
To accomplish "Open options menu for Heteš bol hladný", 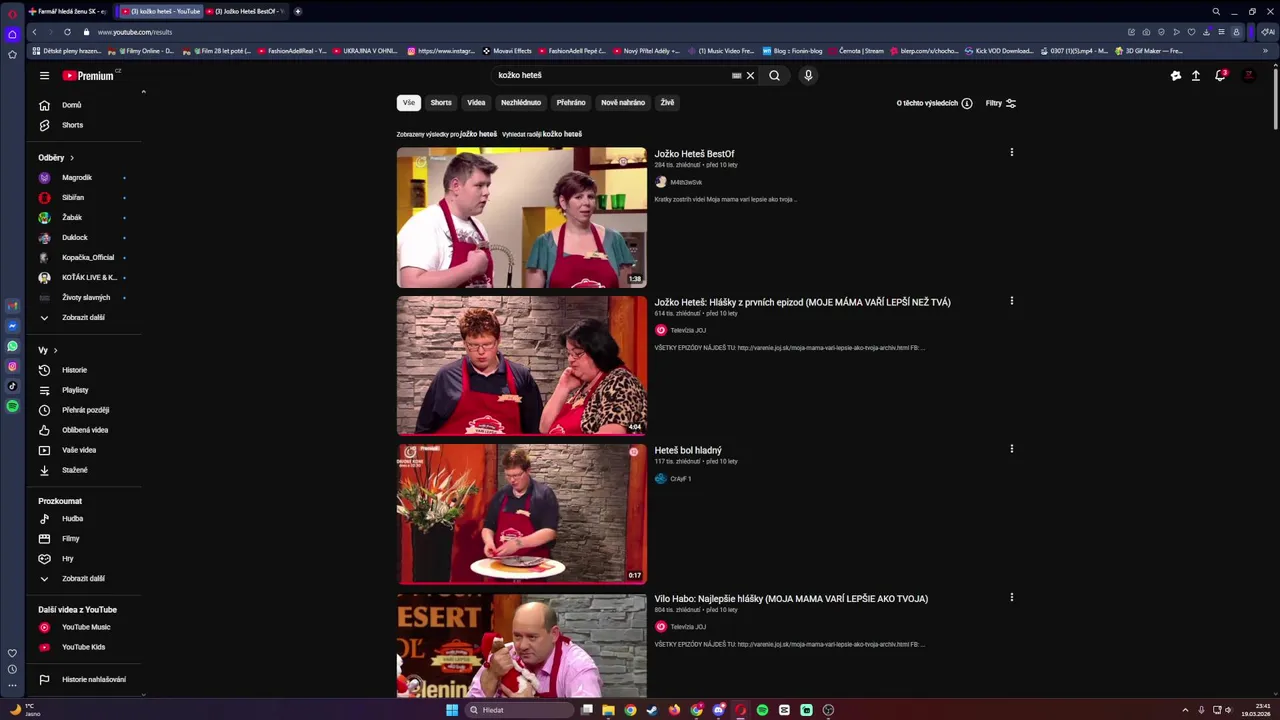I will click(x=1011, y=449).
